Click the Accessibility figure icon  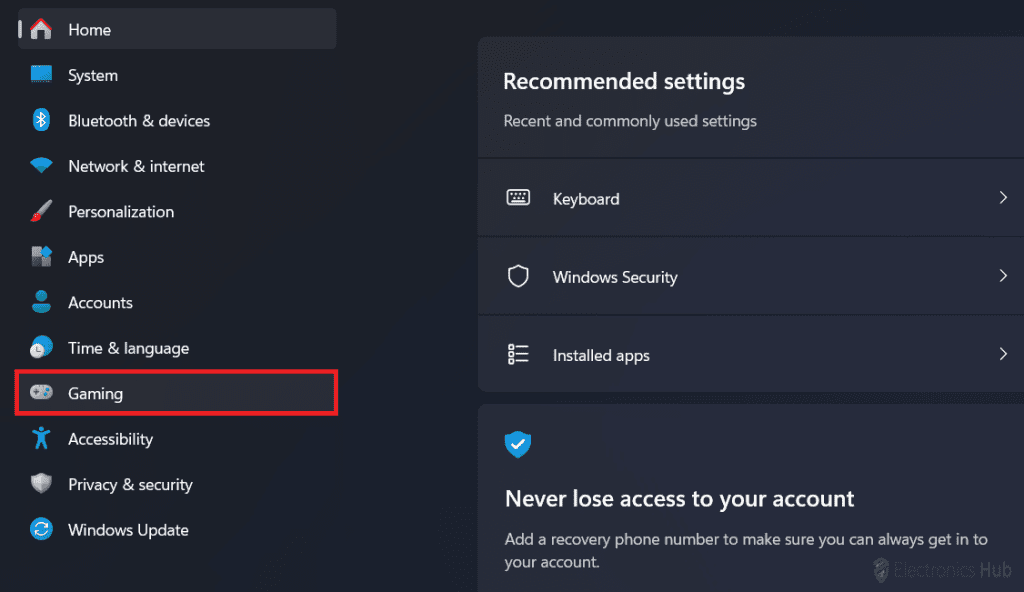[41, 439]
